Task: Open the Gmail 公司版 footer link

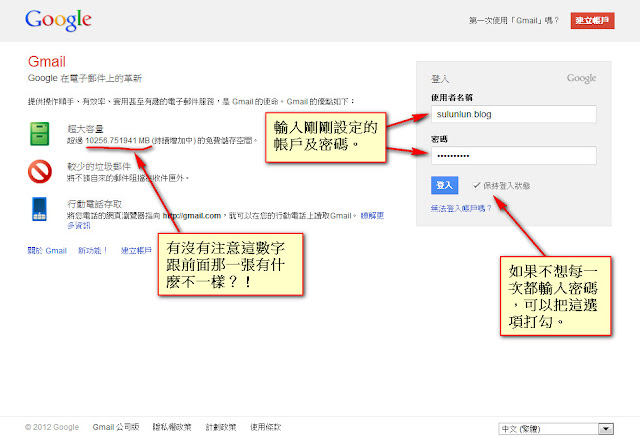Action: click(116, 427)
